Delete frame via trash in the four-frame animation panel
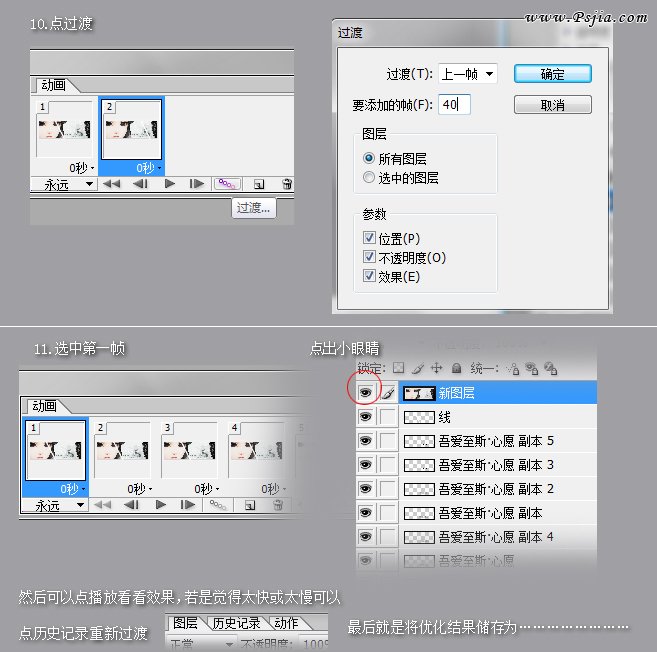The width and height of the screenshot is (657, 652). click(x=277, y=505)
